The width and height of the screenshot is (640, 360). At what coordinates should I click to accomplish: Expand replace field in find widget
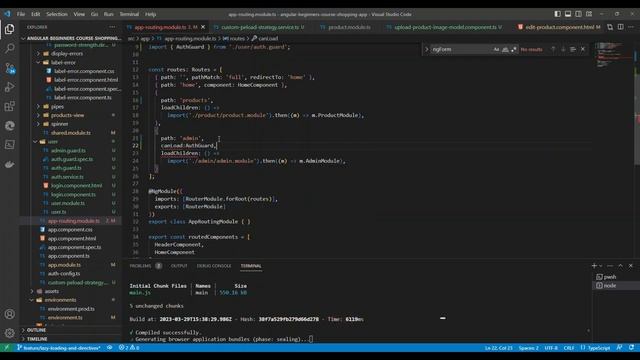427,49
